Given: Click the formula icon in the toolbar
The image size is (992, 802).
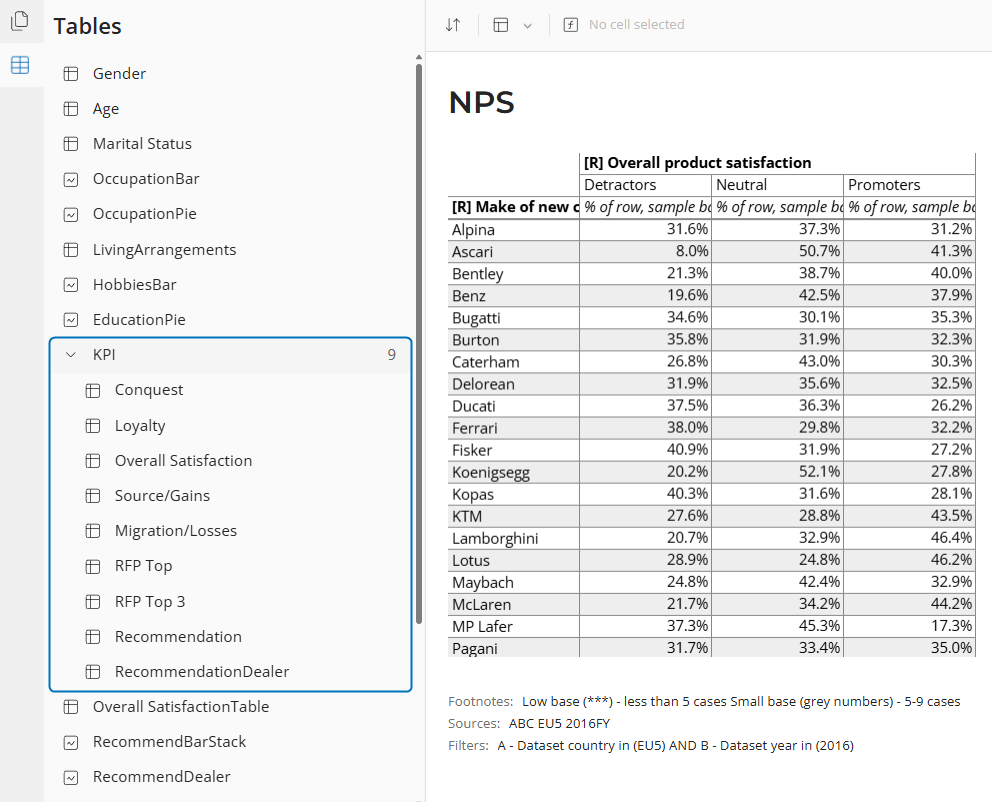Looking at the screenshot, I should coord(571,25).
